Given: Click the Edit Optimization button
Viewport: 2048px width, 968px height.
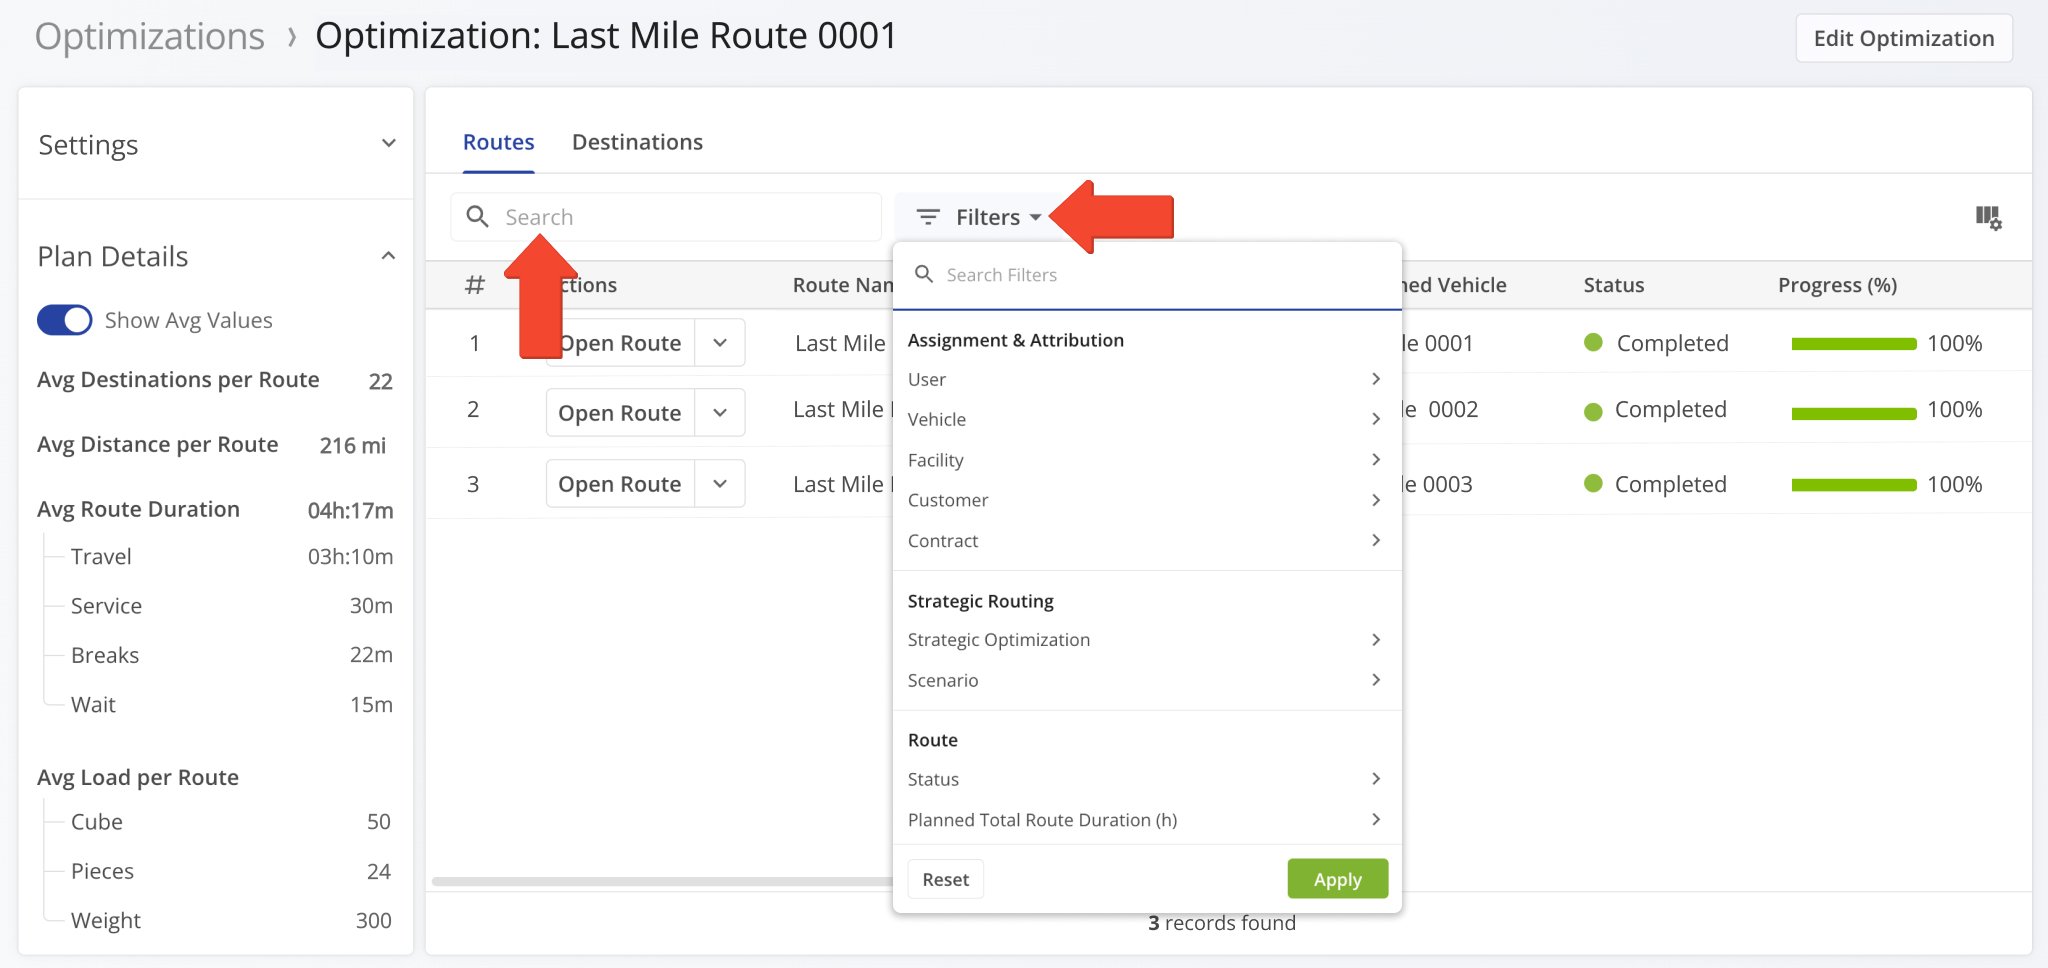Looking at the screenshot, I should point(1903,38).
